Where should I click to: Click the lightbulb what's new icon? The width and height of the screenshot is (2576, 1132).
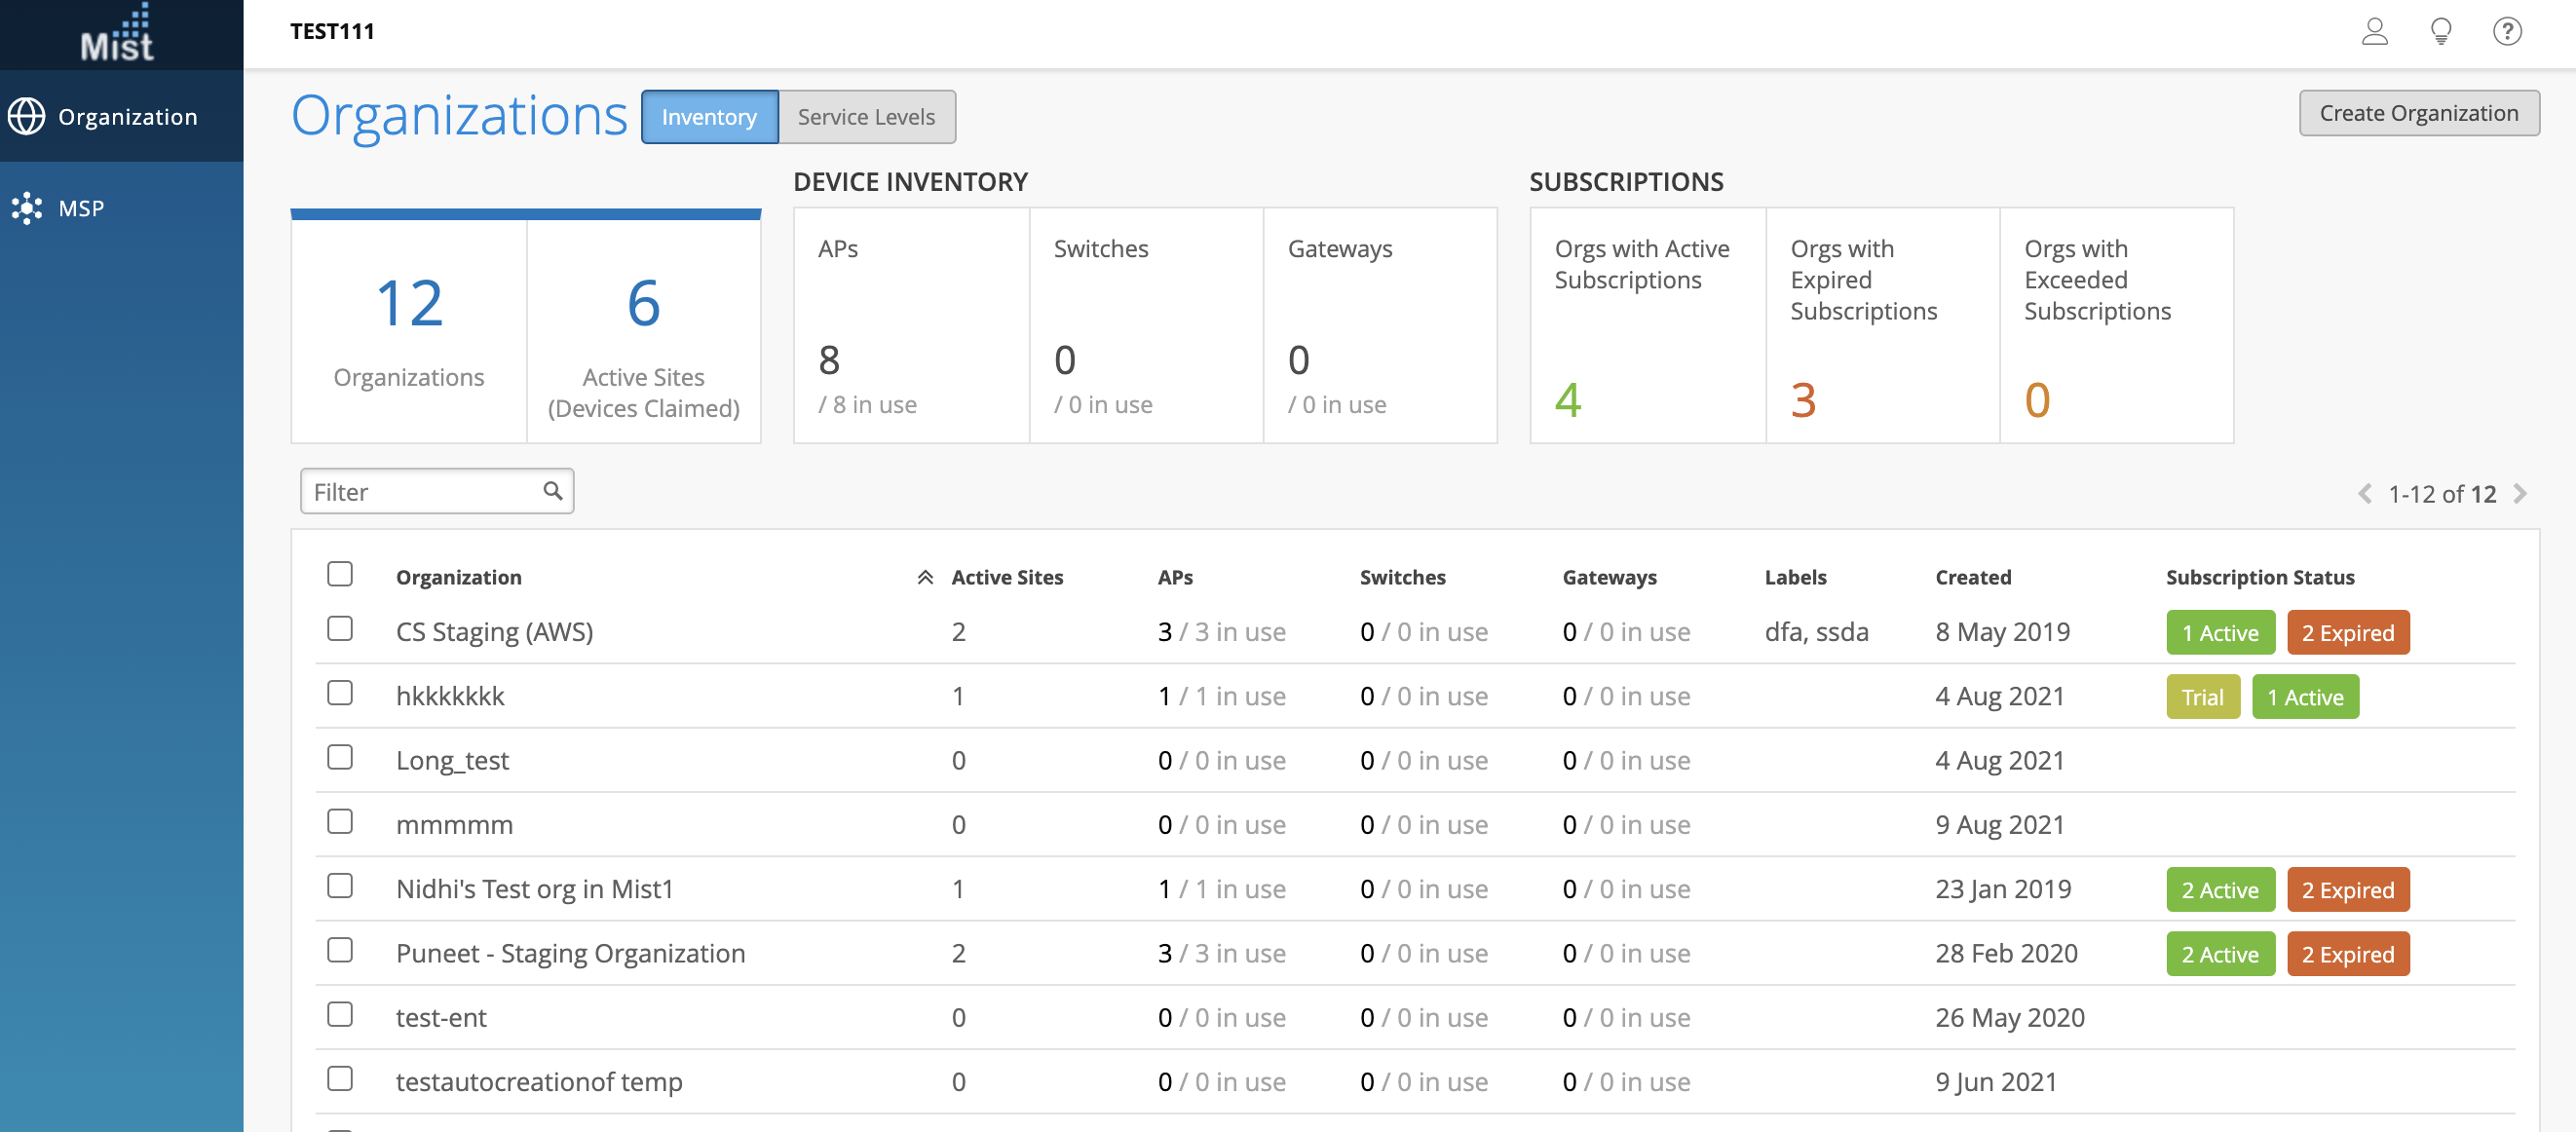tap(2440, 32)
